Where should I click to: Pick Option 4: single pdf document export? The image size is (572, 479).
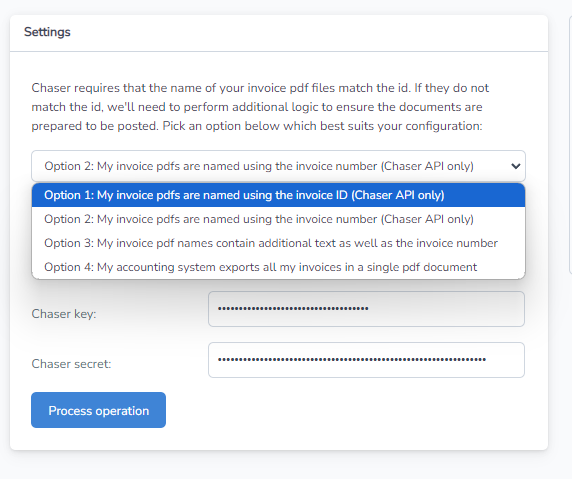tap(278, 267)
